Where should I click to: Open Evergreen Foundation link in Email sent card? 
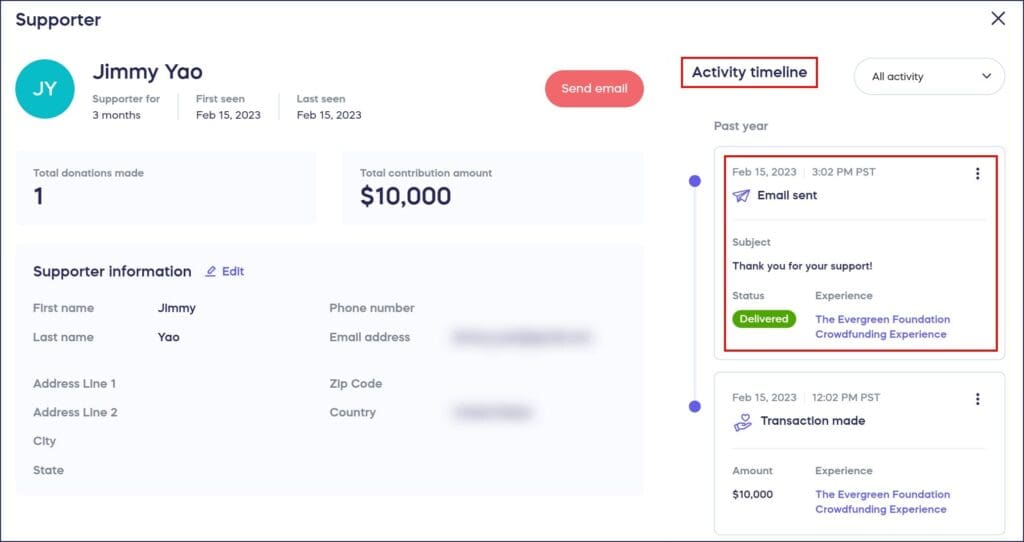(x=882, y=327)
